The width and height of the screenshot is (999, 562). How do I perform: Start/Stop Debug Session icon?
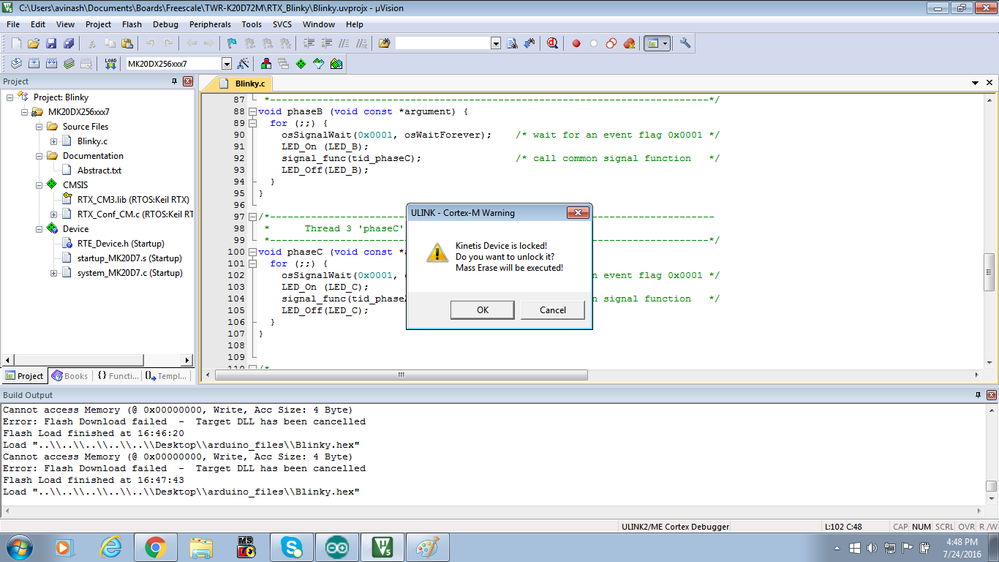click(552, 43)
